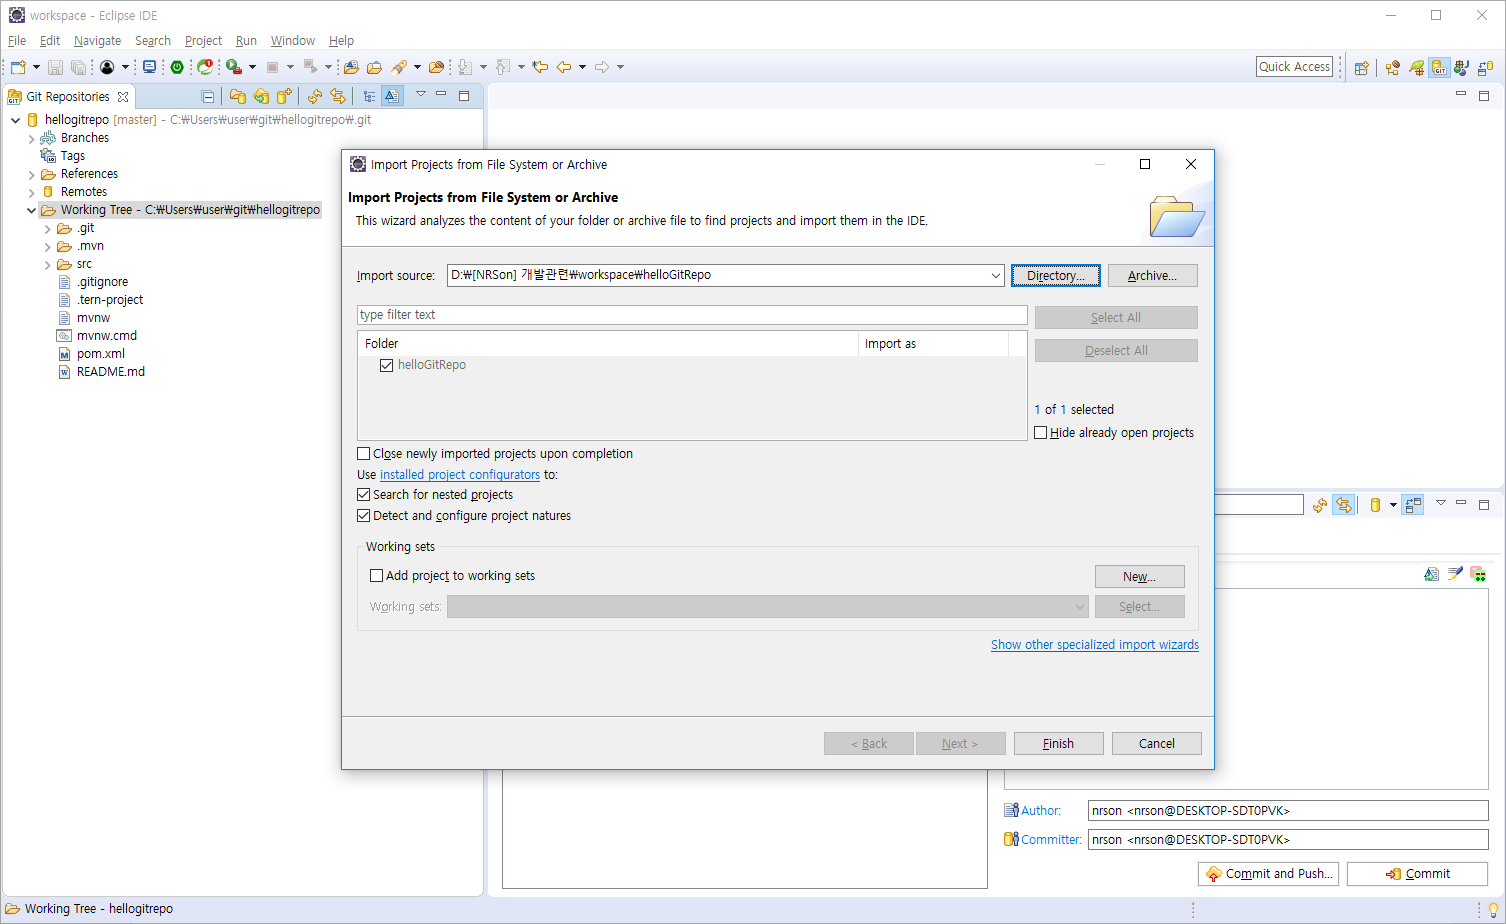The height and width of the screenshot is (924, 1506).
Task: Collapse the Working Tree node
Action: pos(31,210)
